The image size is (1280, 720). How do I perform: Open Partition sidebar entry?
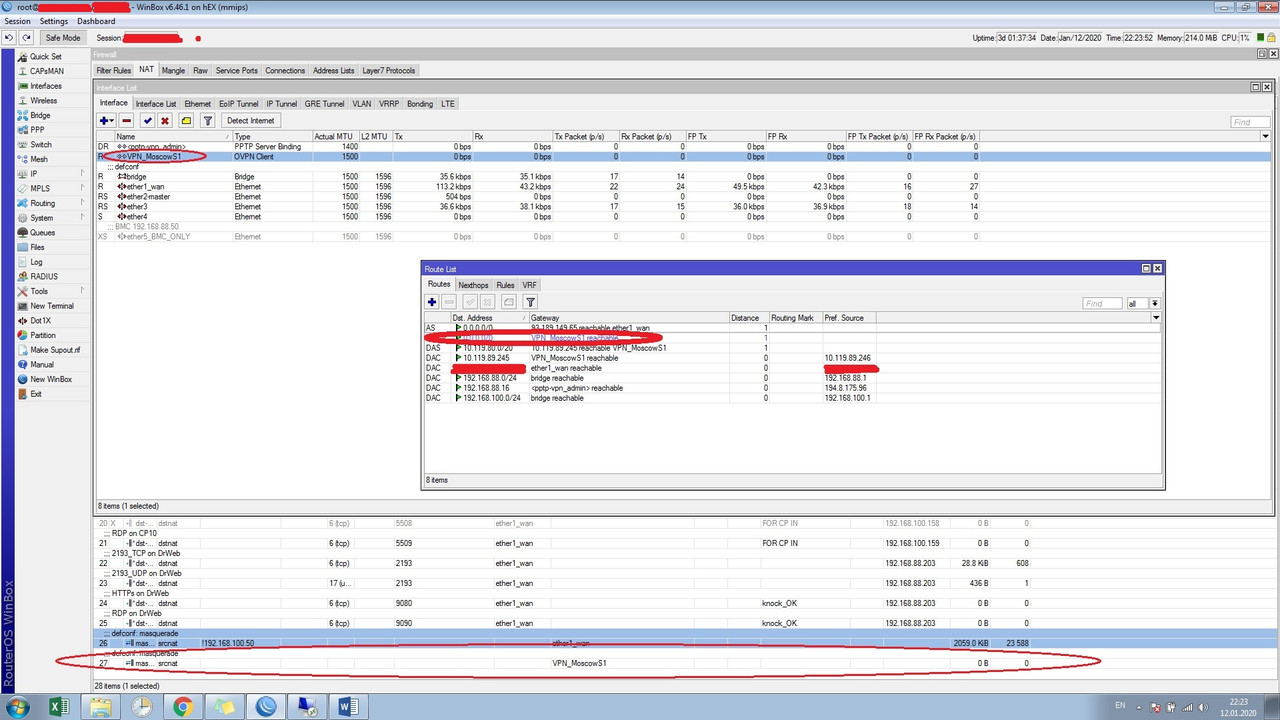(42, 335)
